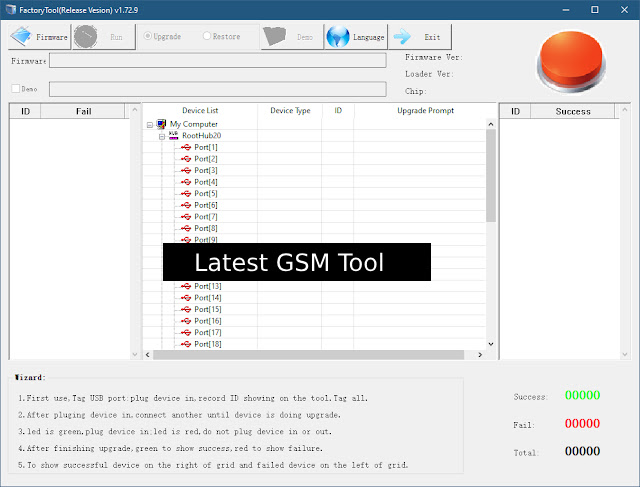Image resolution: width=640 pixels, height=487 pixels.
Task: Click the USB icon for Port[6]
Action: click(186, 205)
